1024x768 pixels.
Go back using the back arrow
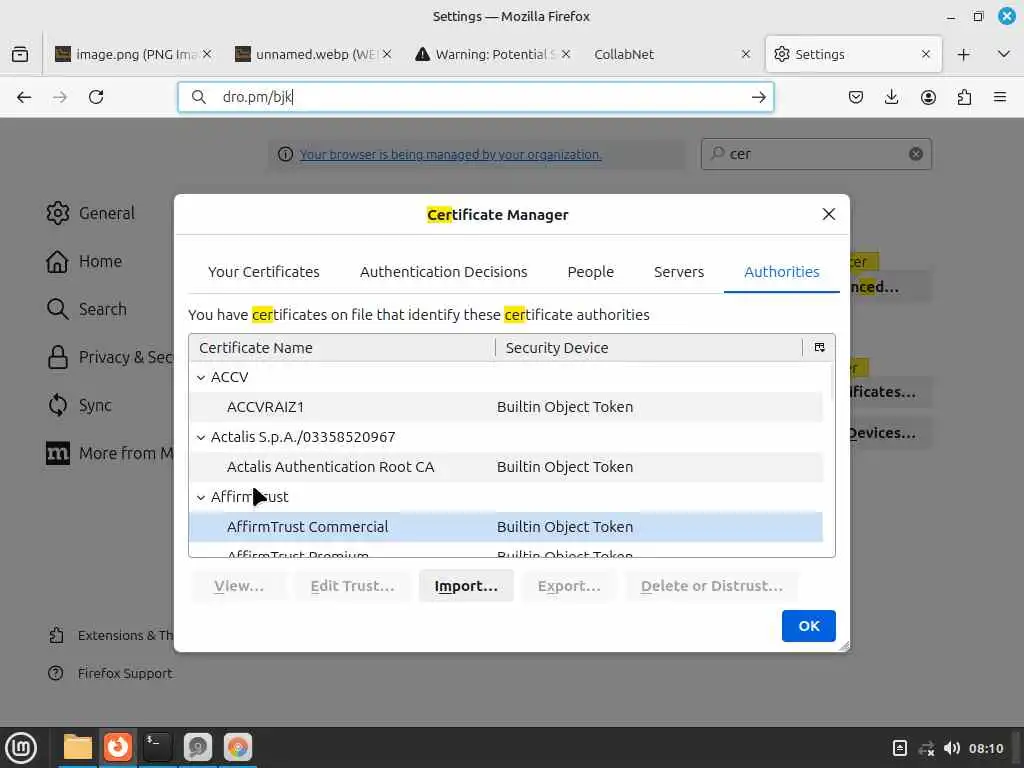pos(24,97)
